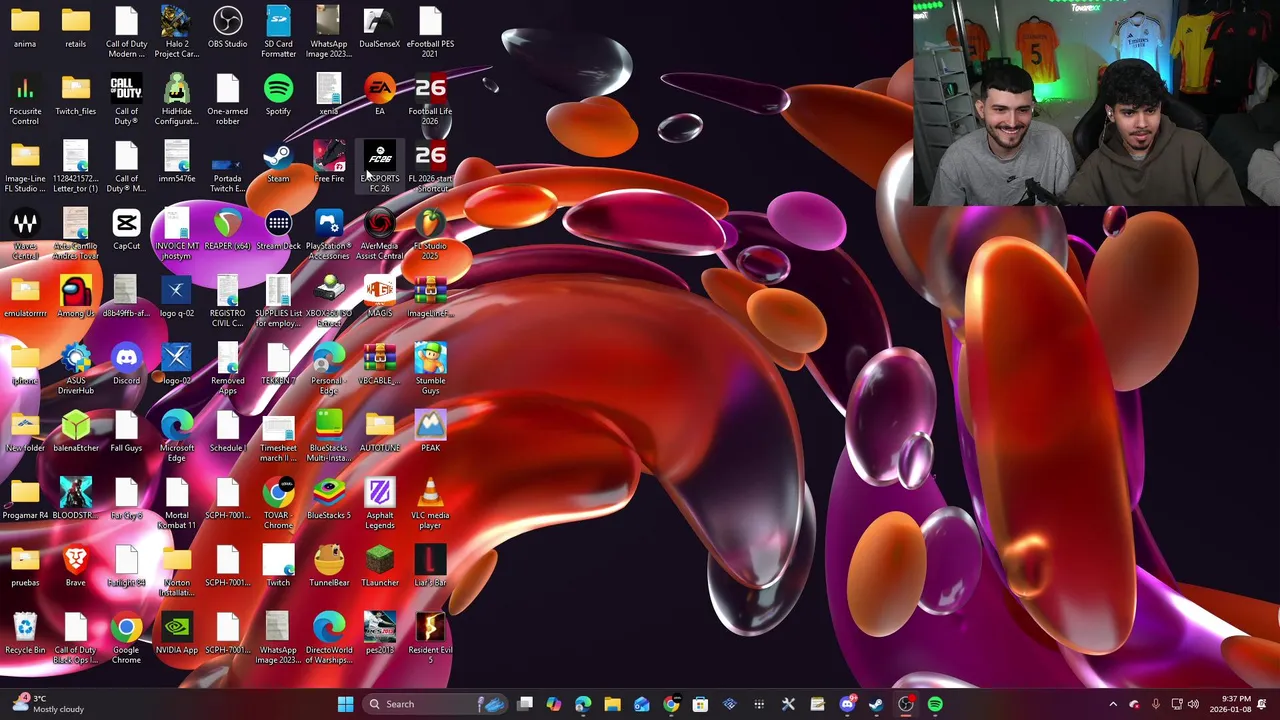The image size is (1280, 720).
Task: Select the Steam desktop shortcut
Action: 278,163
